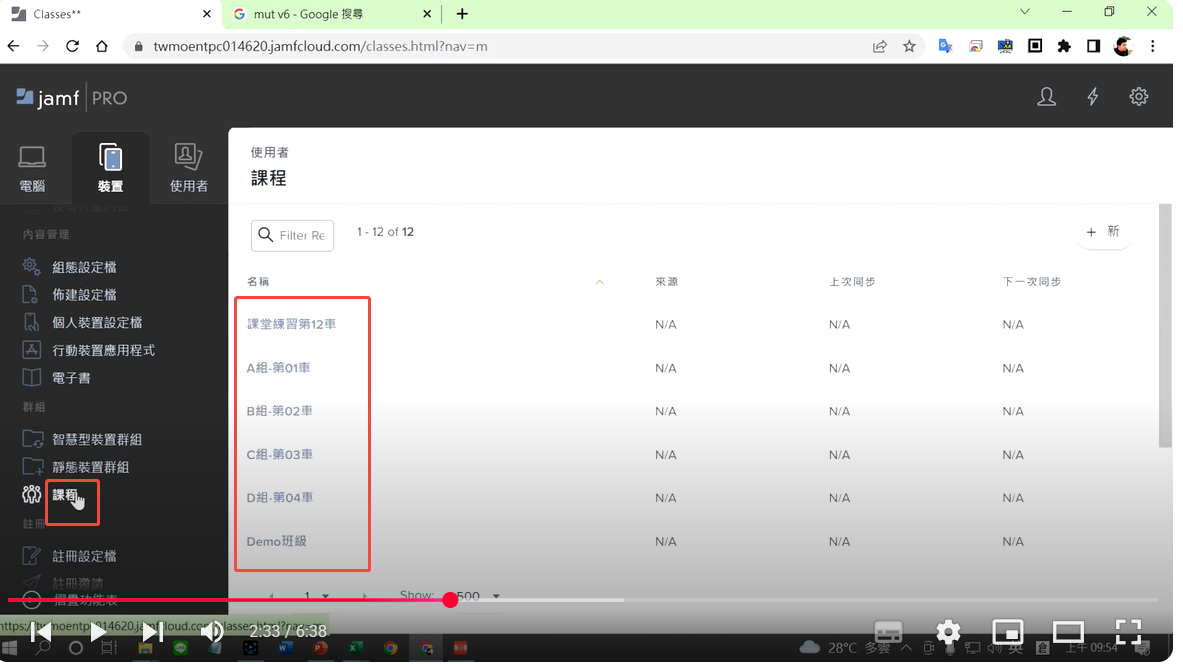
Task: Open class 課堂練習第12車
Action: [x=291, y=324]
